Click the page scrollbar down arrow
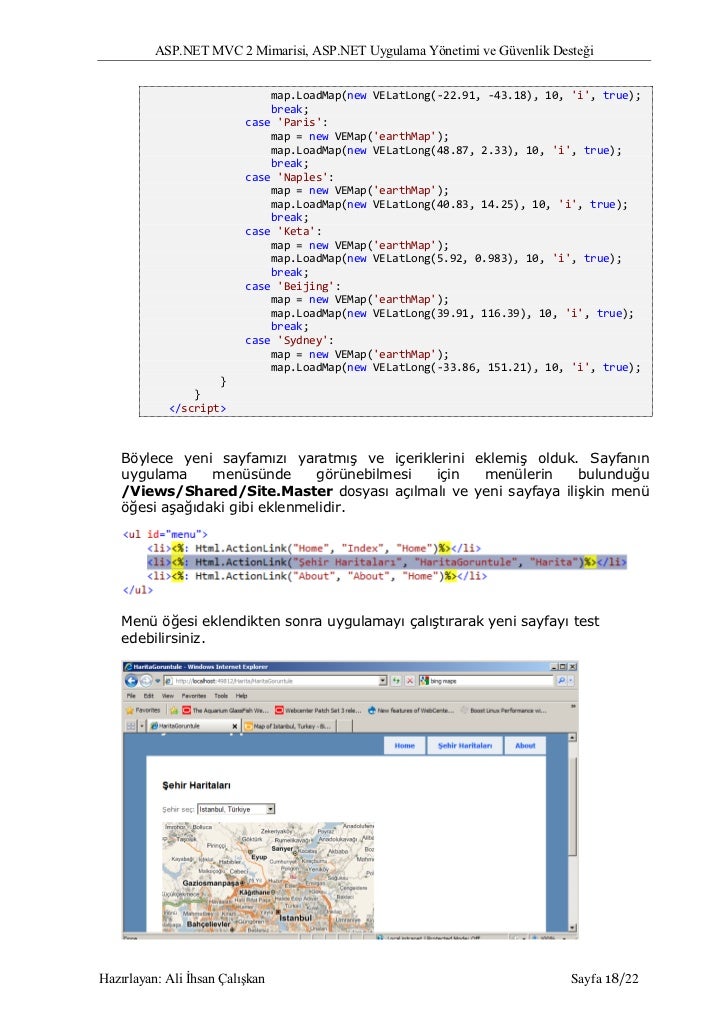Viewport: 728px width, 1030px height. 572,928
